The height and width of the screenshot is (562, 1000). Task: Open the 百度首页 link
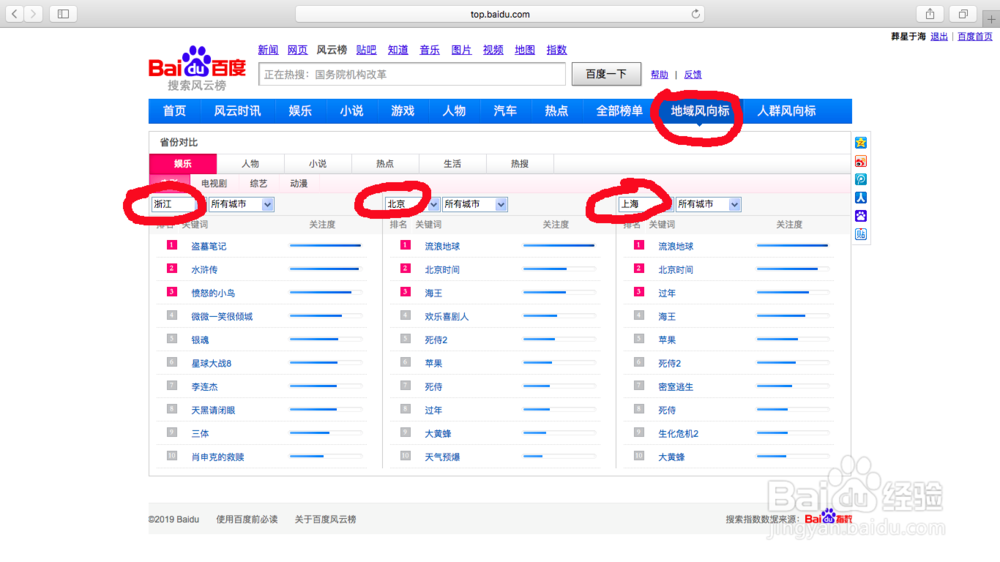tap(974, 37)
